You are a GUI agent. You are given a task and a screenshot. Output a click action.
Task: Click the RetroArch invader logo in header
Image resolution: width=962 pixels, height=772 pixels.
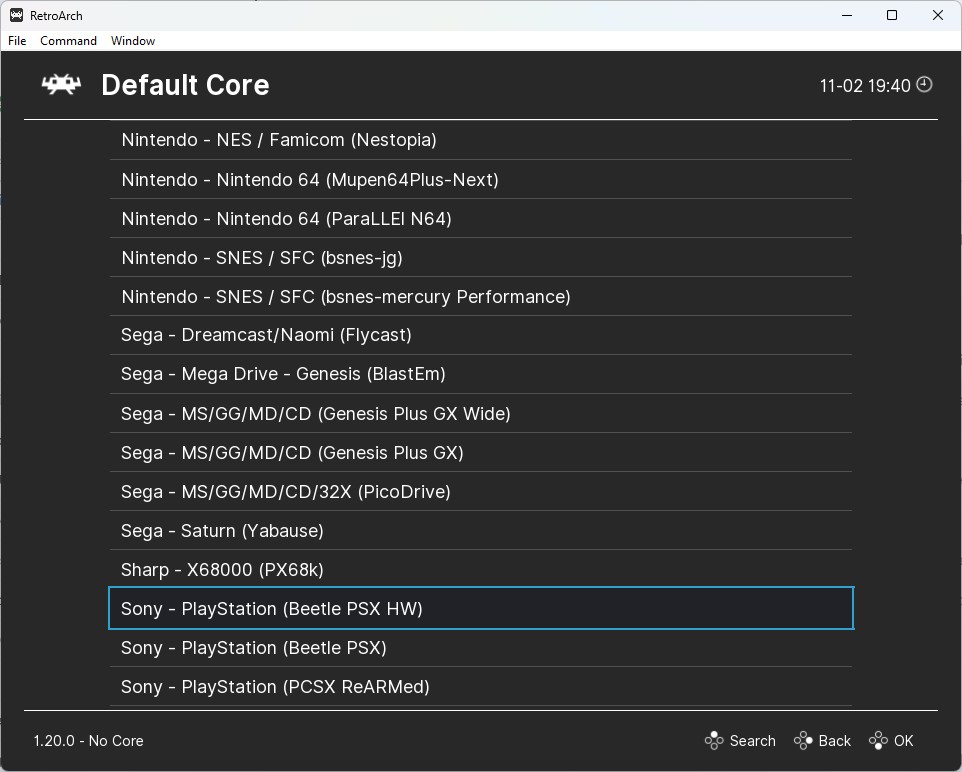(61, 85)
